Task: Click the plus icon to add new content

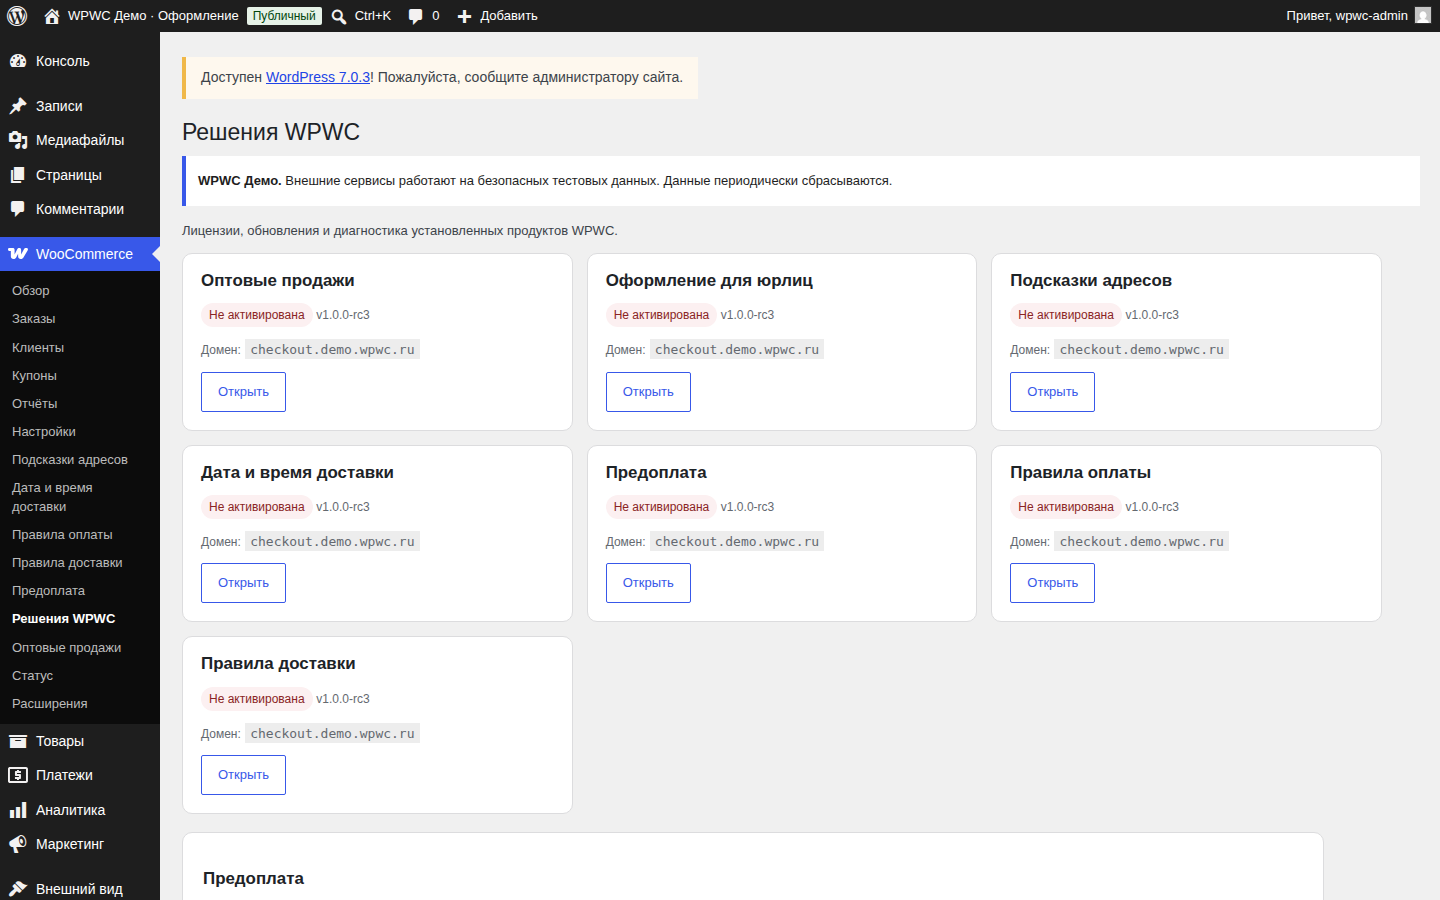Action: (464, 16)
